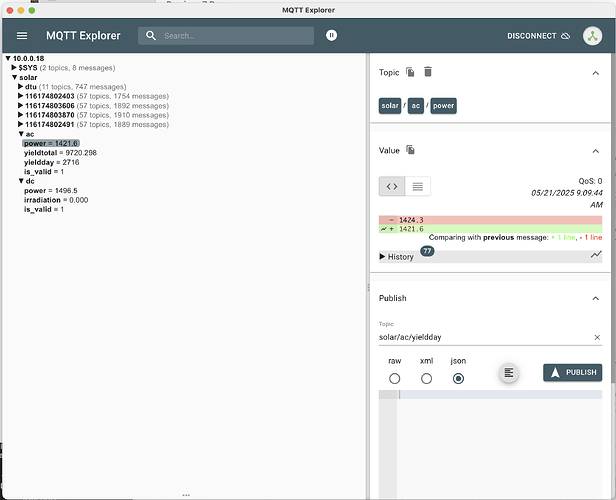Click the cloud-off icon next to Disconnect
616x500 pixels.
coord(565,36)
